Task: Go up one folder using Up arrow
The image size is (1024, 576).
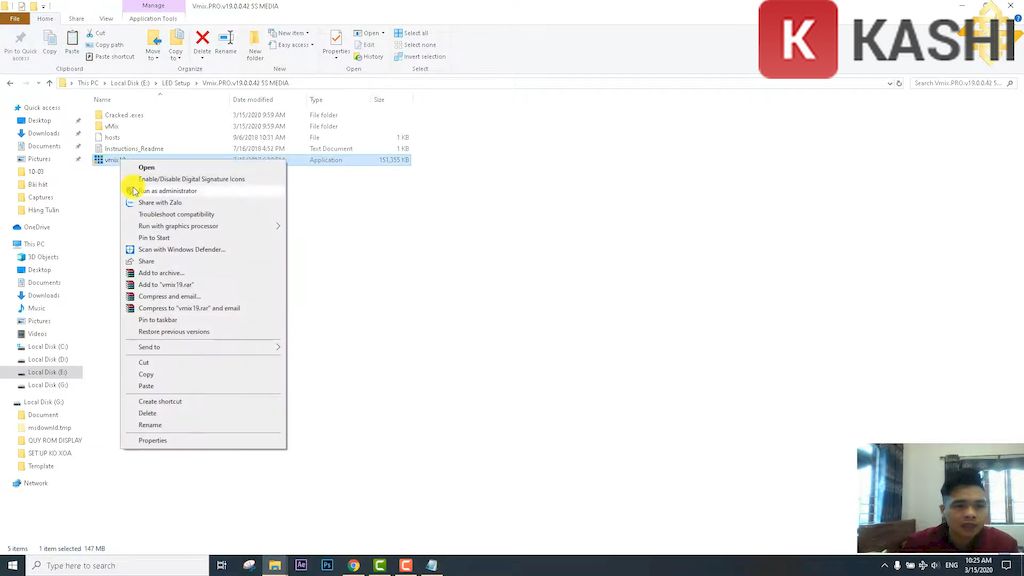Action: [50, 83]
